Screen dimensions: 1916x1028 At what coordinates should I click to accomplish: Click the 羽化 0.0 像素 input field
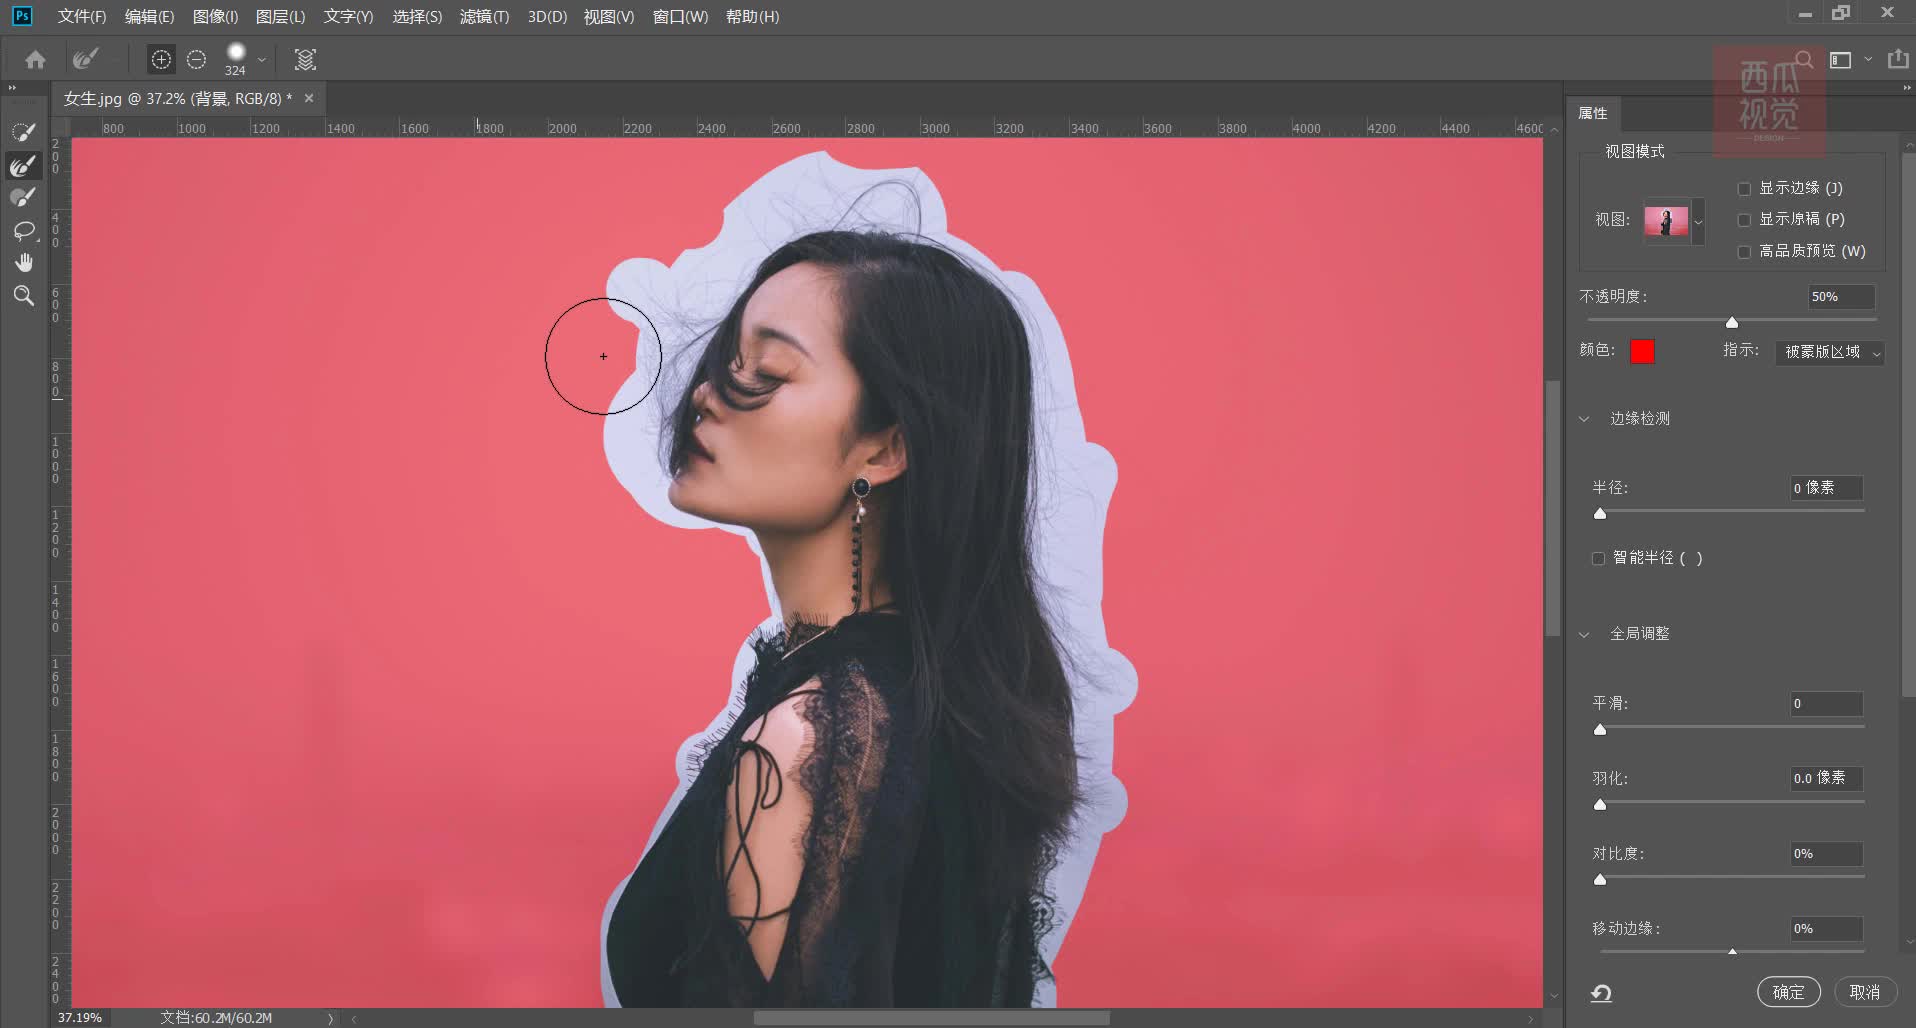pos(1826,778)
